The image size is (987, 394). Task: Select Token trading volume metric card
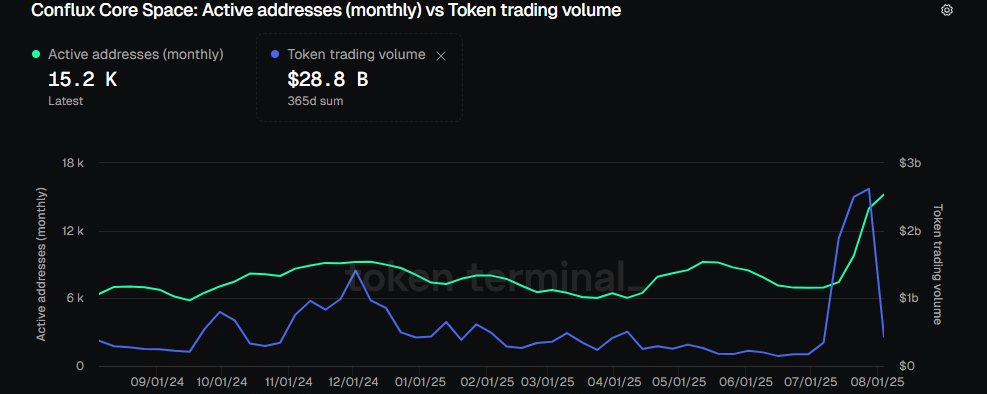tap(359, 77)
